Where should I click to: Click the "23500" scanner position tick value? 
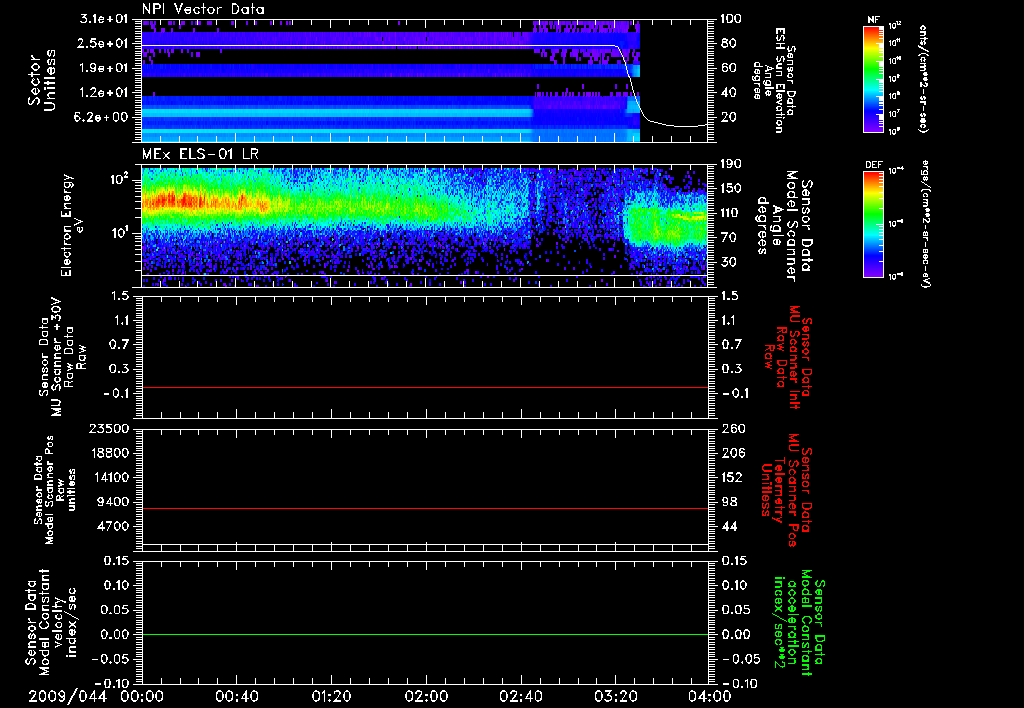click(108, 429)
